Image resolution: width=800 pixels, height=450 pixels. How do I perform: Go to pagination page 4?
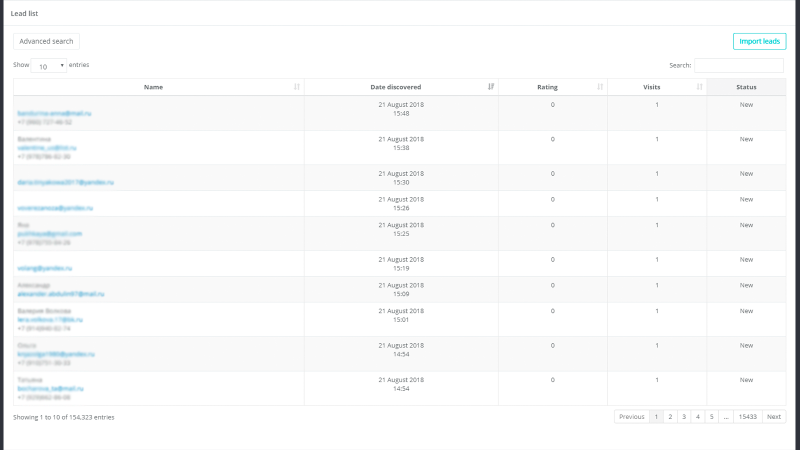coord(697,417)
